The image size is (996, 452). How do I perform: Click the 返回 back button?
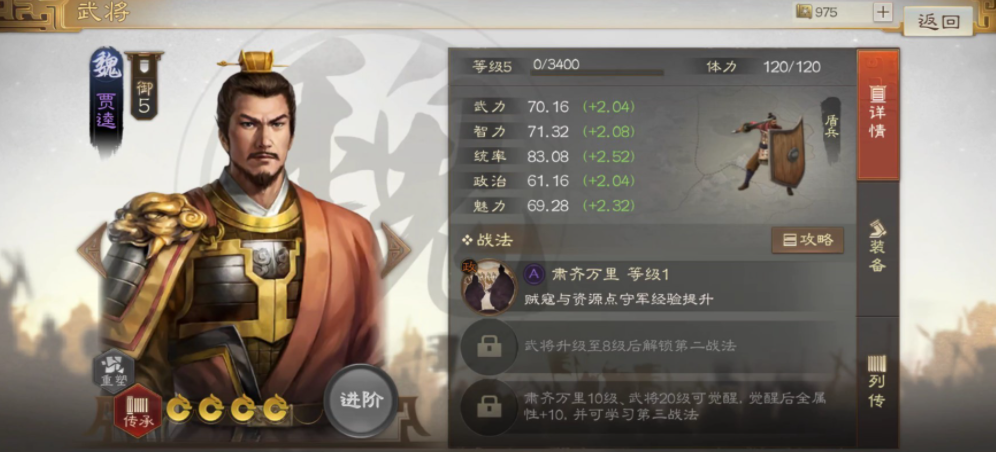[x=938, y=21]
